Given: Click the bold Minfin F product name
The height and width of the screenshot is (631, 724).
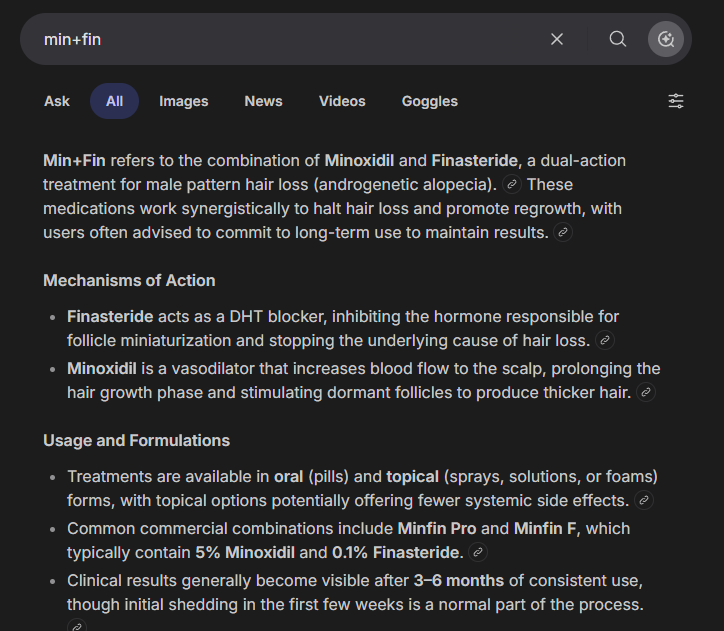Looking at the screenshot, I should pos(545,529).
